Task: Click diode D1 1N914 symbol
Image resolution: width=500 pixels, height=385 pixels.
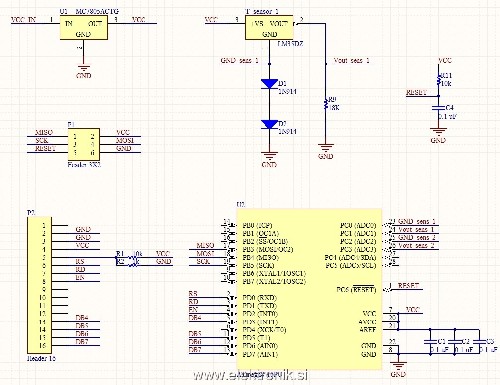Action: (269, 84)
